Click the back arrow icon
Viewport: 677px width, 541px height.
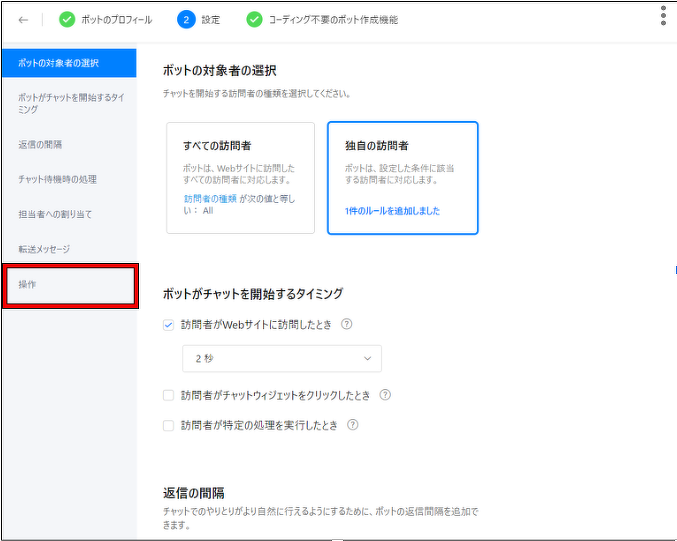(23, 20)
